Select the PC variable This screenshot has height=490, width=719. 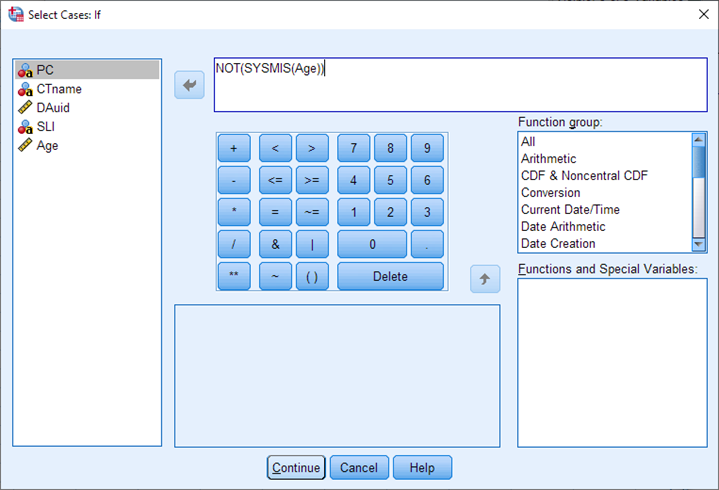(87, 70)
